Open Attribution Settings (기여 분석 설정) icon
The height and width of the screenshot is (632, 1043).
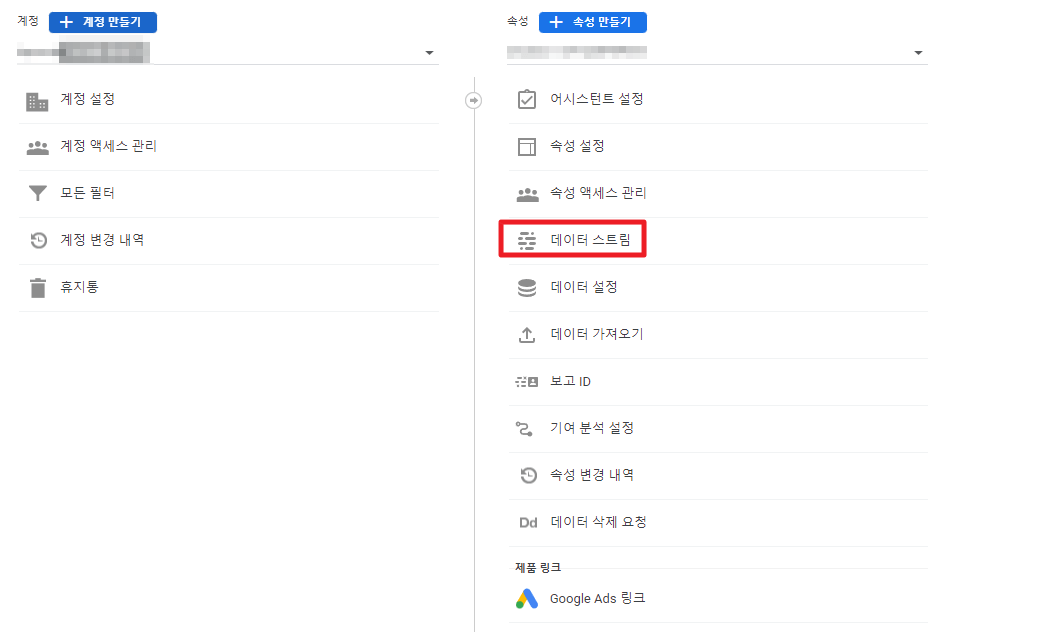[528, 428]
